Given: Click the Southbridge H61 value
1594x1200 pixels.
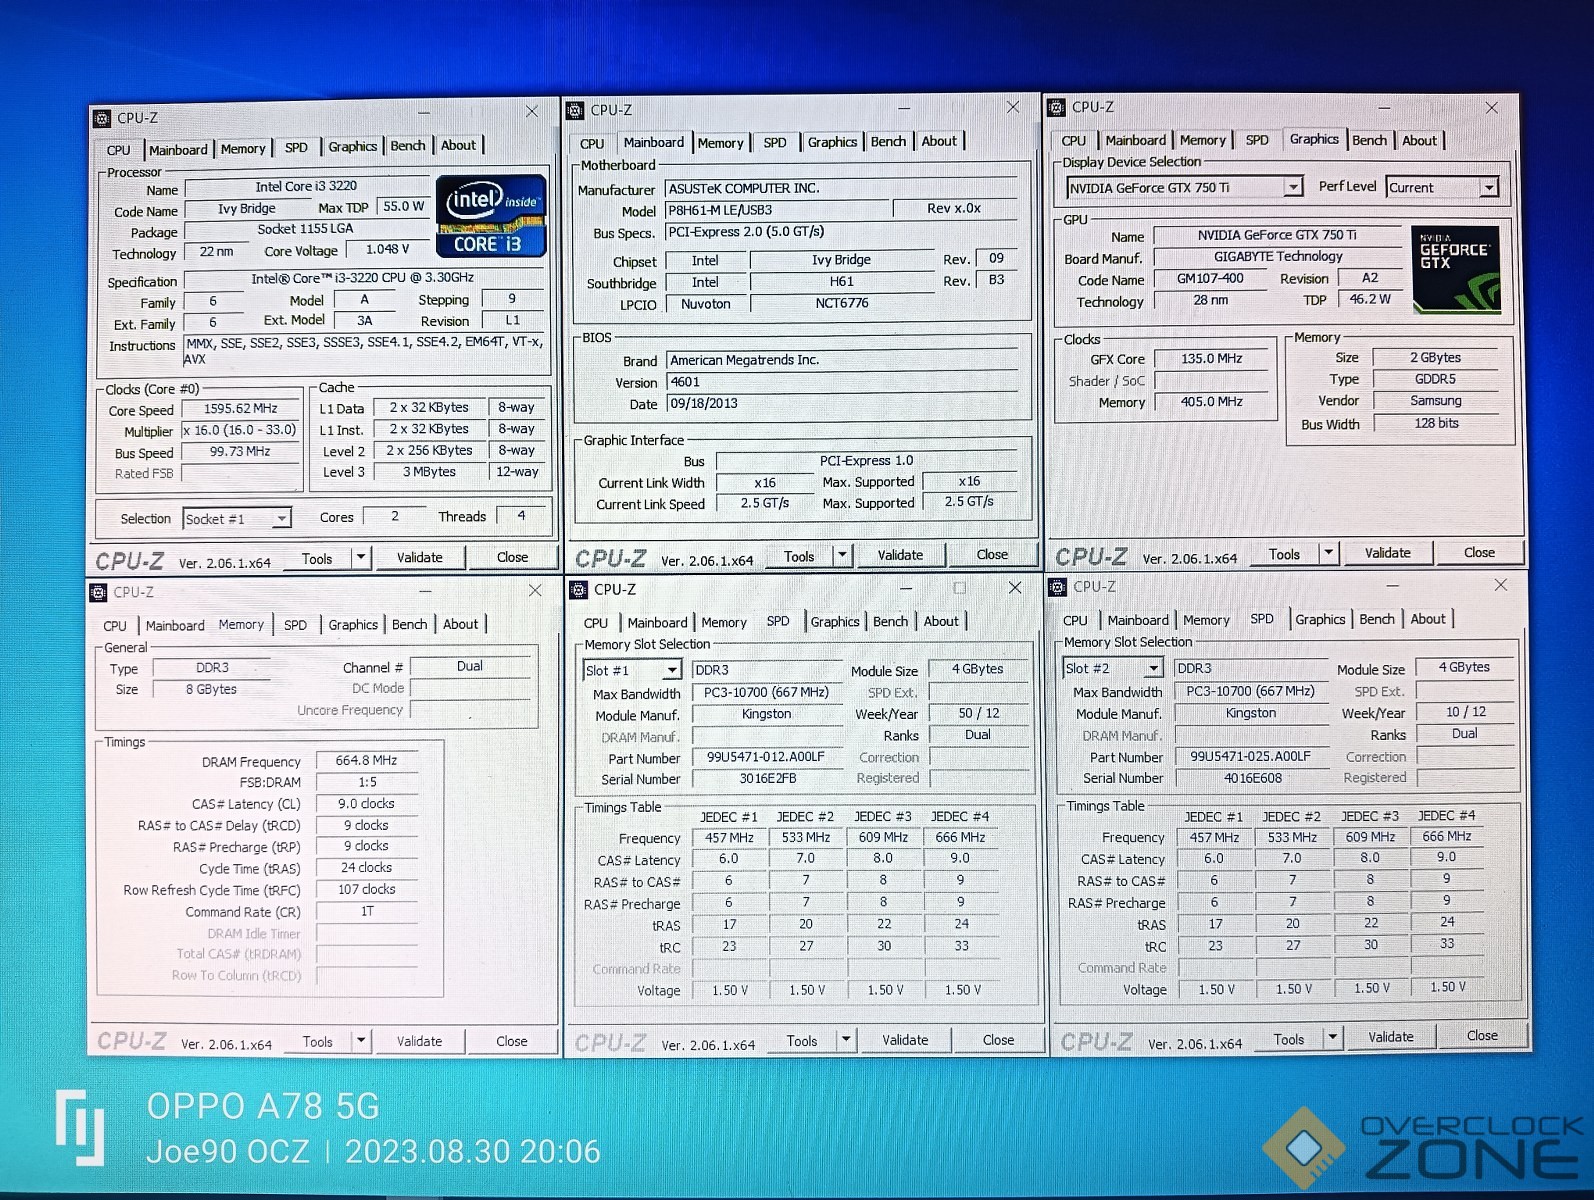Looking at the screenshot, I should coord(841,282).
